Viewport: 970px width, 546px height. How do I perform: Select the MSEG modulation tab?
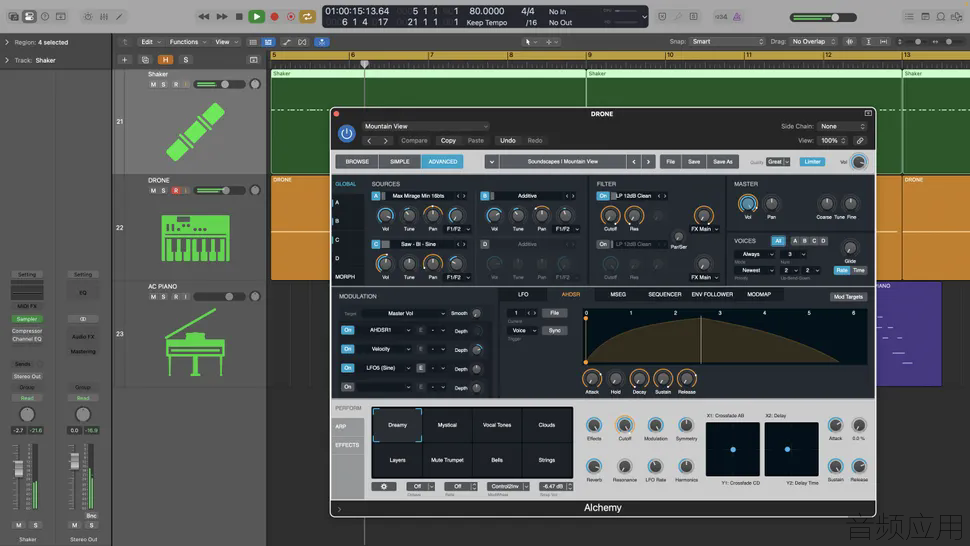(x=618, y=294)
